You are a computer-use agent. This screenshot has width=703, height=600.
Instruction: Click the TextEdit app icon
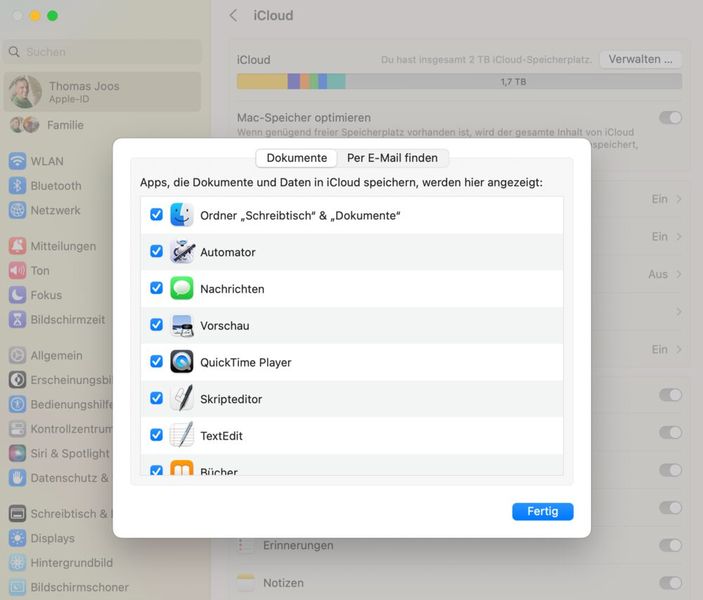click(x=182, y=435)
